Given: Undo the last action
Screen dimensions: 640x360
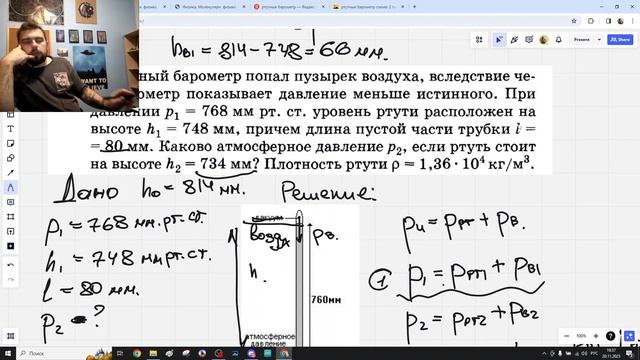Looking at the screenshot, I should tap(11, 265).
